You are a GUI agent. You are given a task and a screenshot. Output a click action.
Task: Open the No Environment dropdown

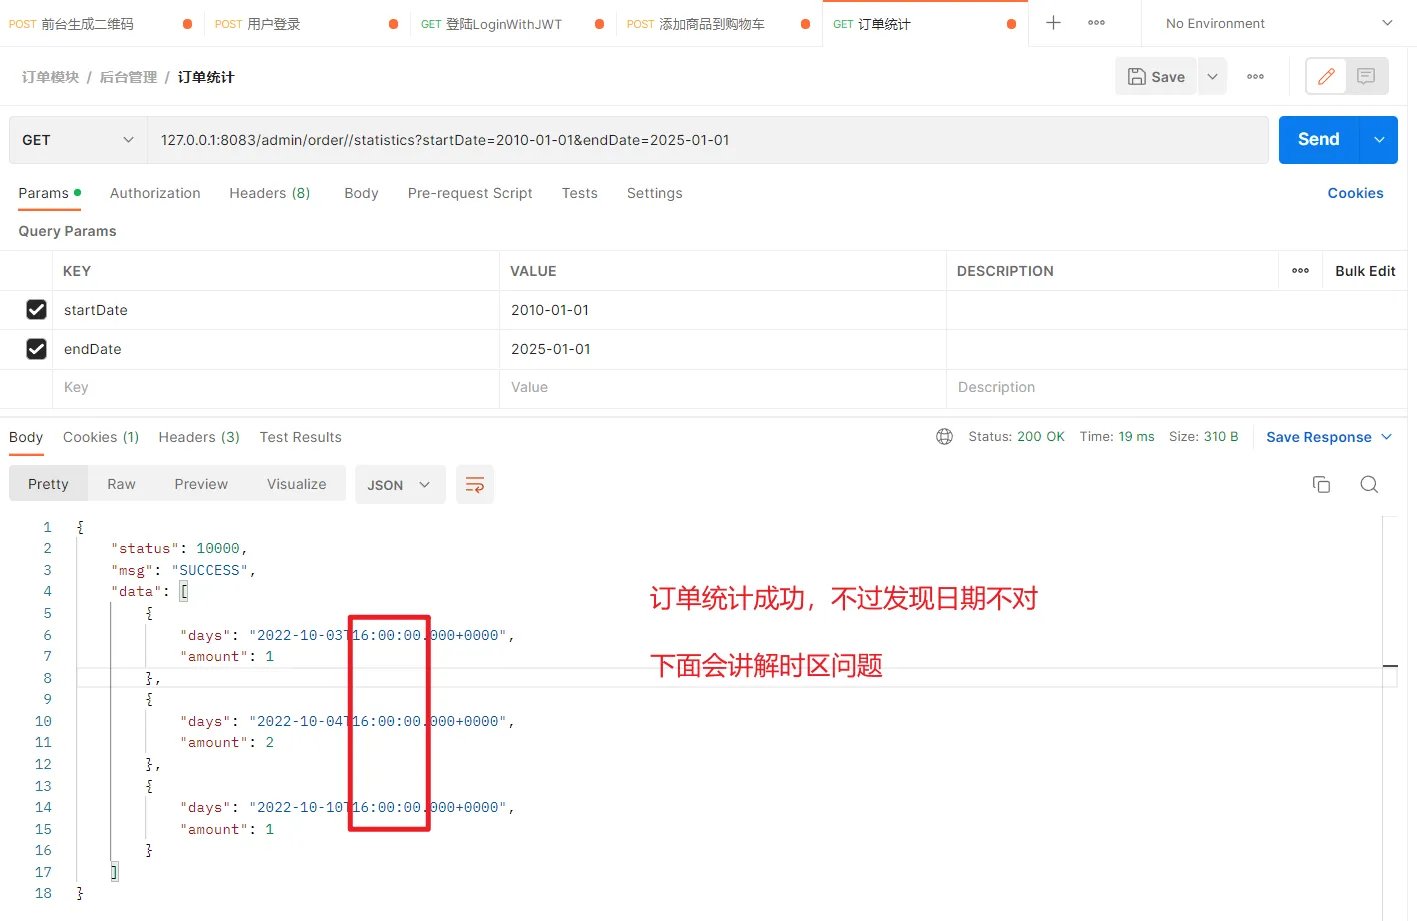click(1279, 23)
